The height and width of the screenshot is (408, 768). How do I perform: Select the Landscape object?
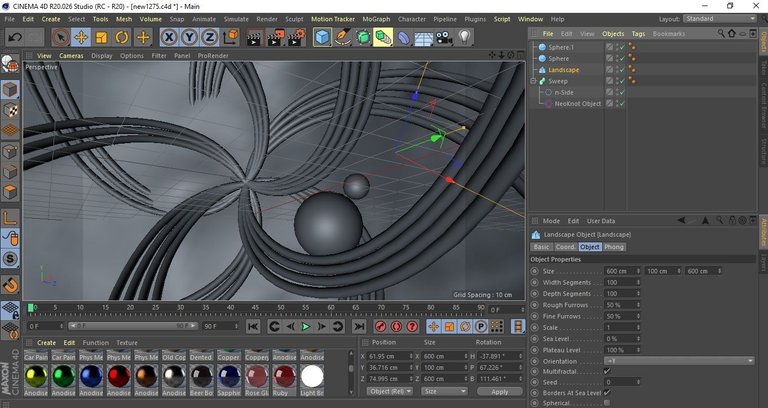(563, 70)
